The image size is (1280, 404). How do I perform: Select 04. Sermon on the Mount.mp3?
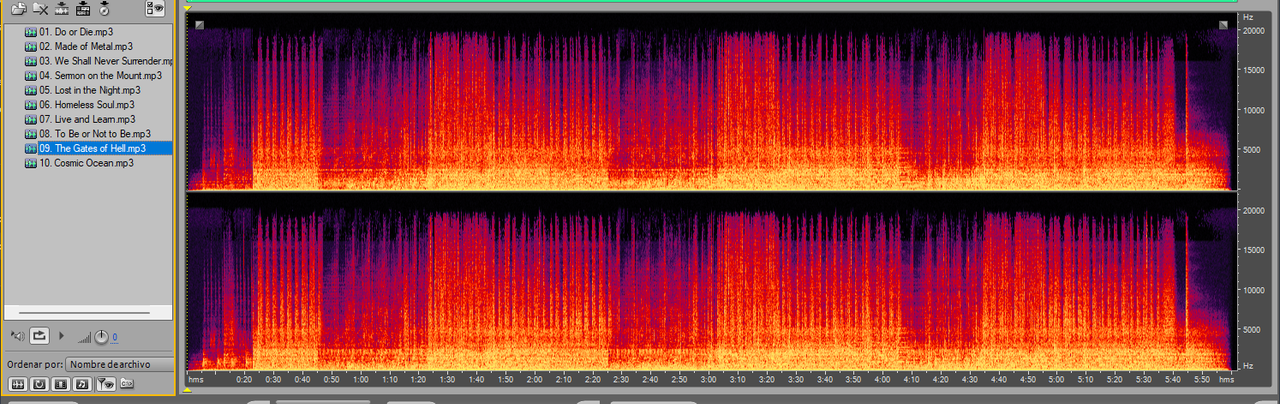click(x=101, y=75)
